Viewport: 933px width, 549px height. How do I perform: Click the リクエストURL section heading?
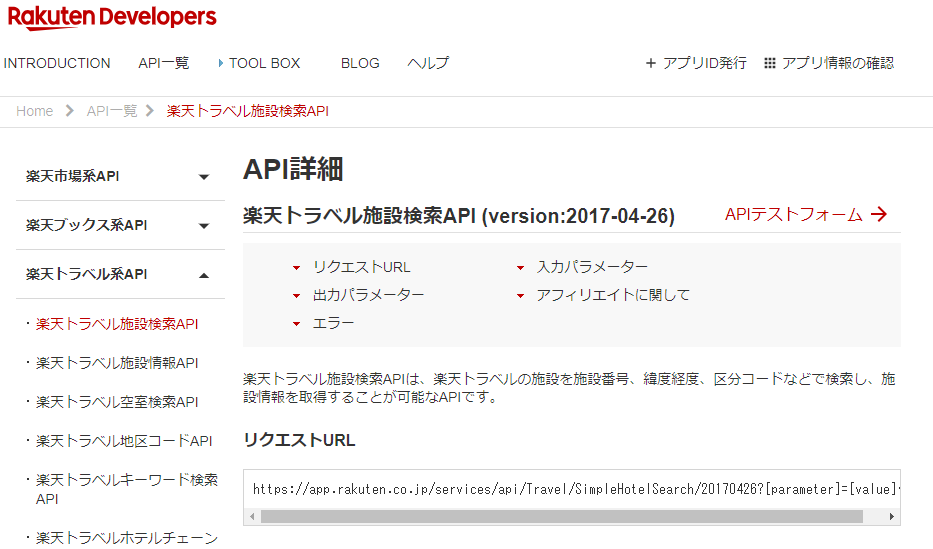click(x=299, y=440)
